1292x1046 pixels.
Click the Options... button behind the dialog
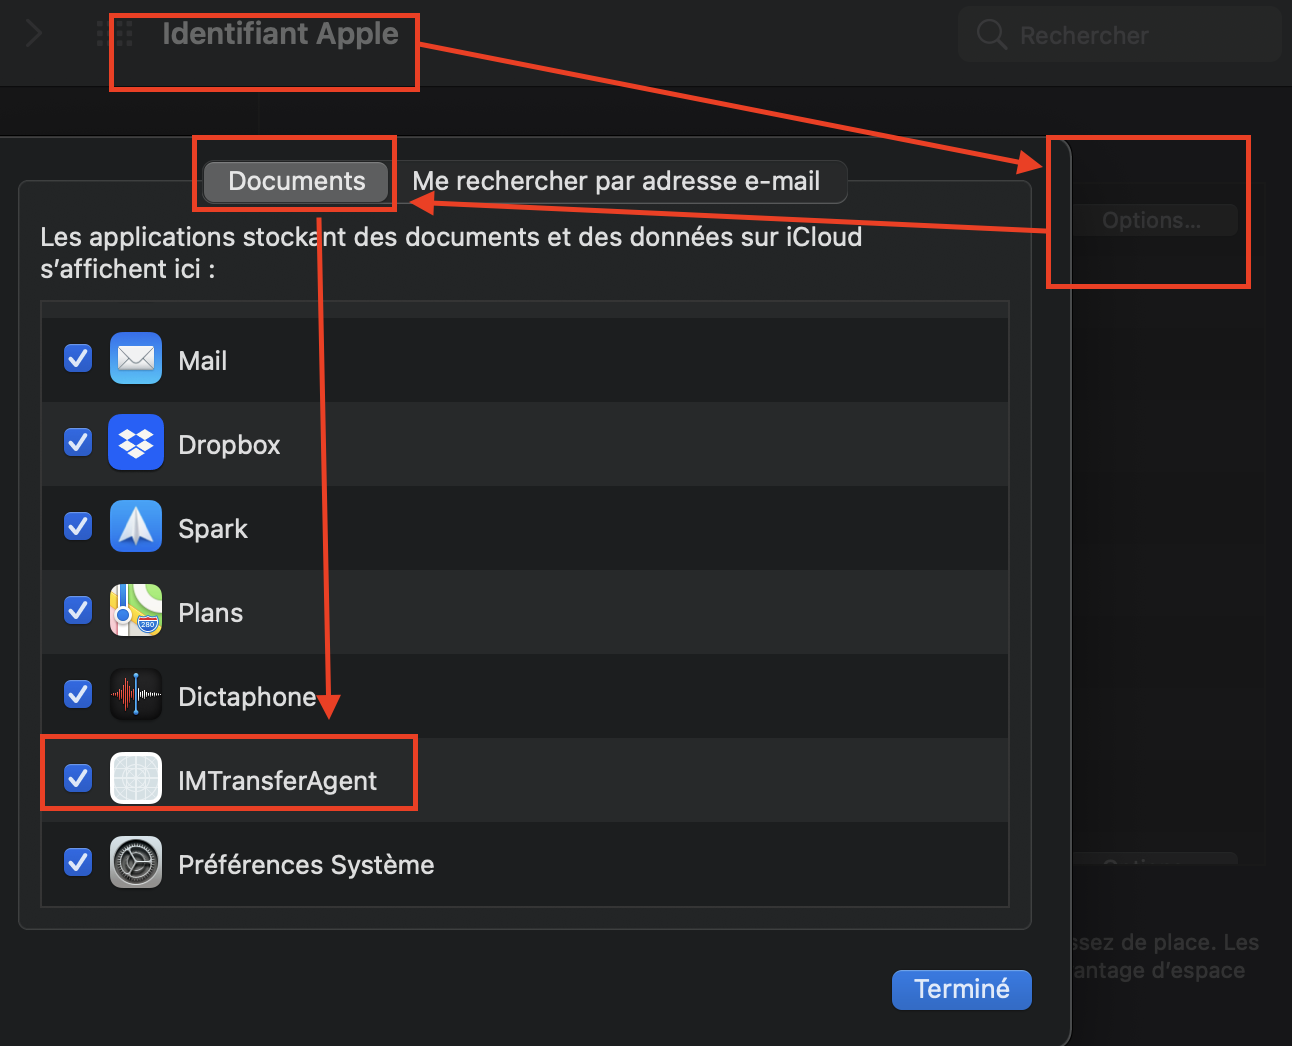click(x=1152, y=220)
